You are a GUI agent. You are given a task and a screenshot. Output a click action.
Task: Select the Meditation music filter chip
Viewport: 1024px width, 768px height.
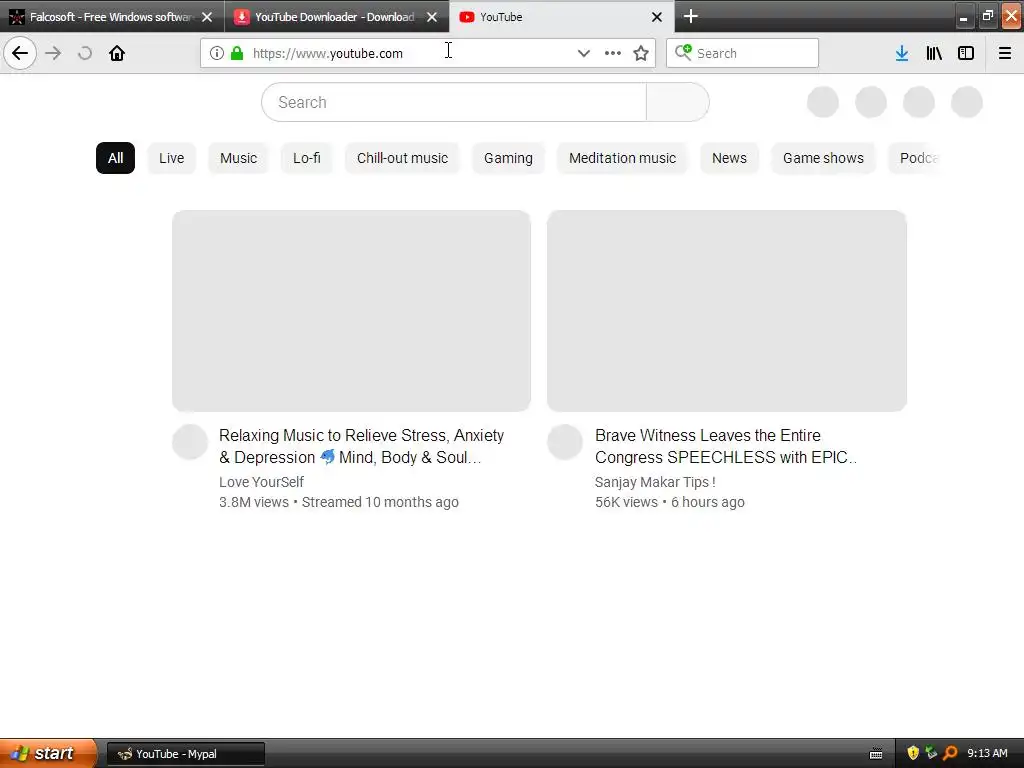[622, 158]
